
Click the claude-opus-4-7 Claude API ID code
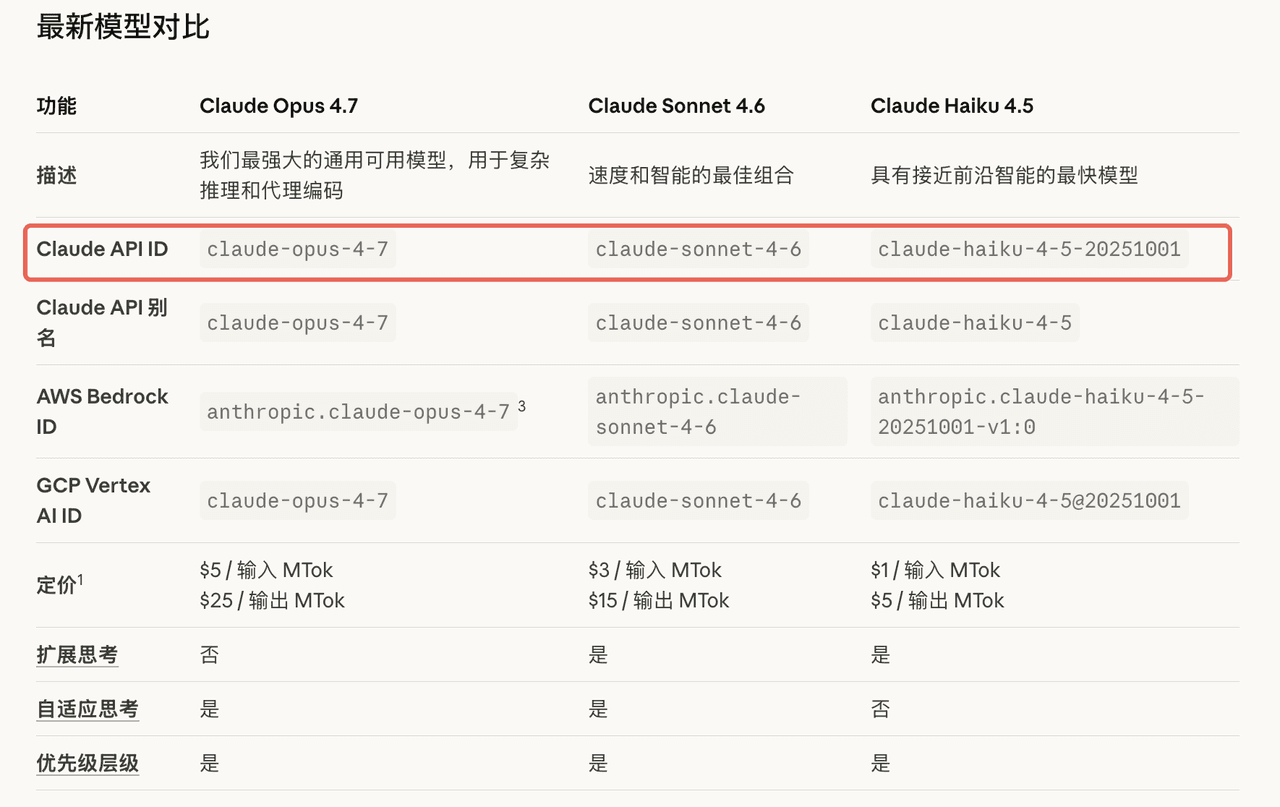[x=297, y=249]
